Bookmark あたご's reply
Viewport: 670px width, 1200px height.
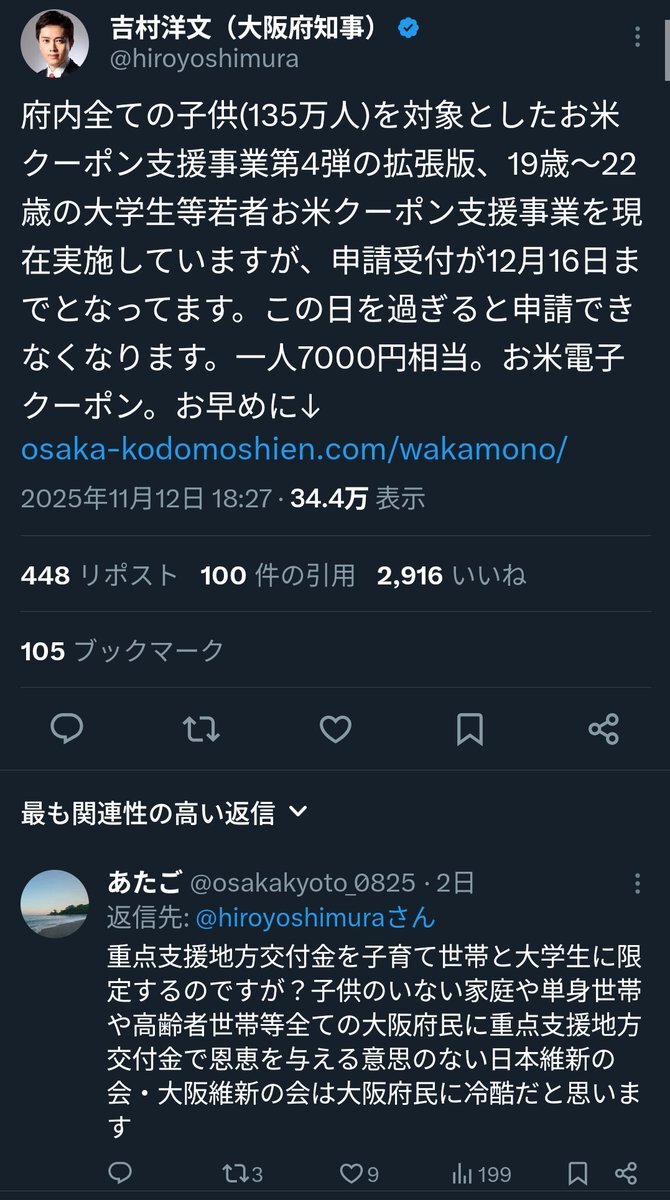pyautogui.click(x=577, y=1172)
